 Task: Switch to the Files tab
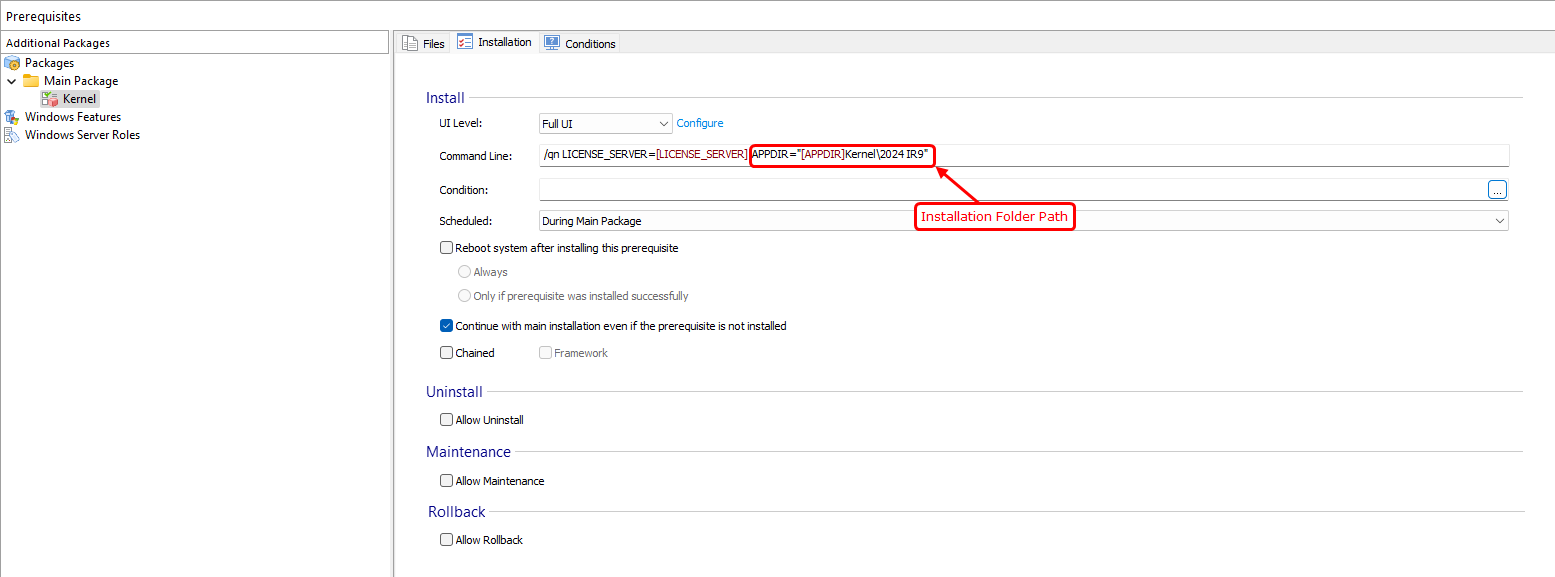(x=433, y=44)
